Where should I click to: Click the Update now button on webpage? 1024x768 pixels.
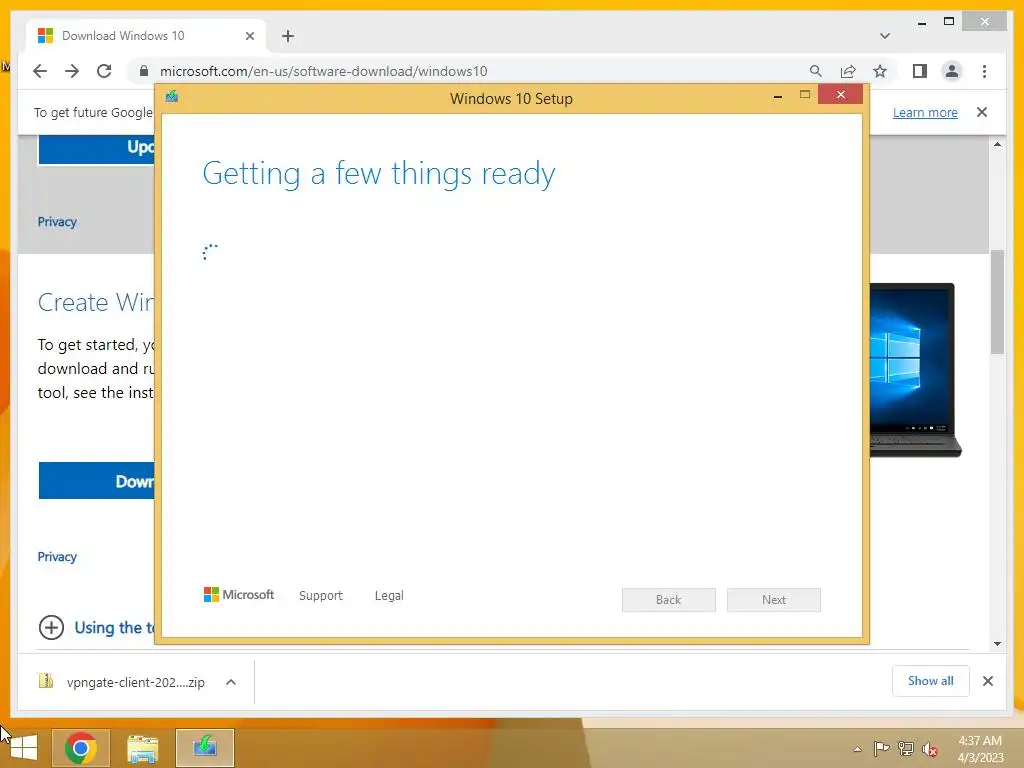pos(97,148)
